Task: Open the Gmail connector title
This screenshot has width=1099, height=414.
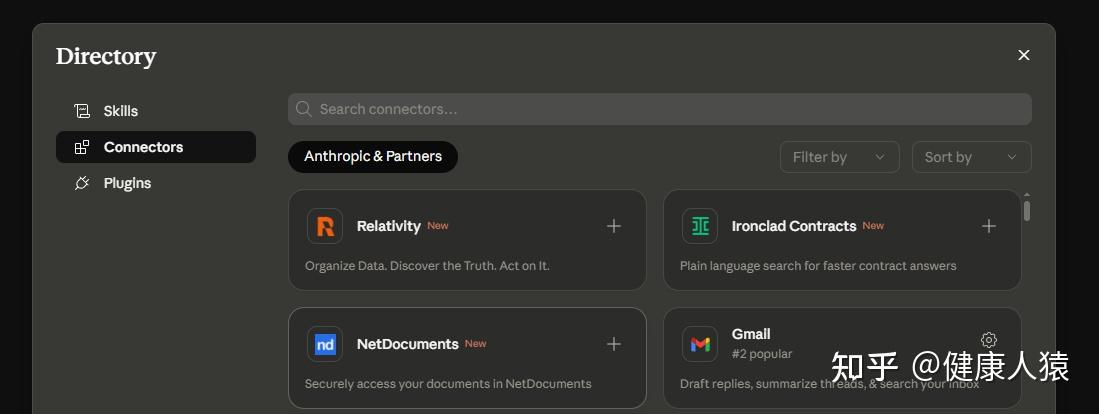Action: (751, 334)
